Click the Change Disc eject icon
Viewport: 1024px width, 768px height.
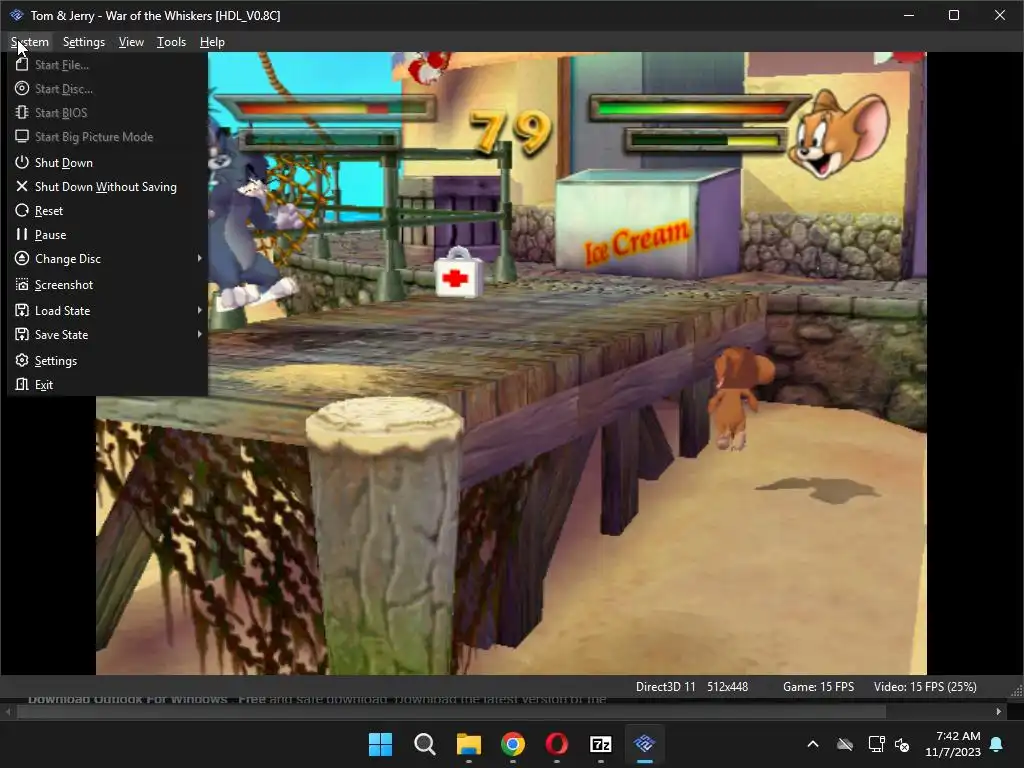pyautogui.click(x=22, y=258)
